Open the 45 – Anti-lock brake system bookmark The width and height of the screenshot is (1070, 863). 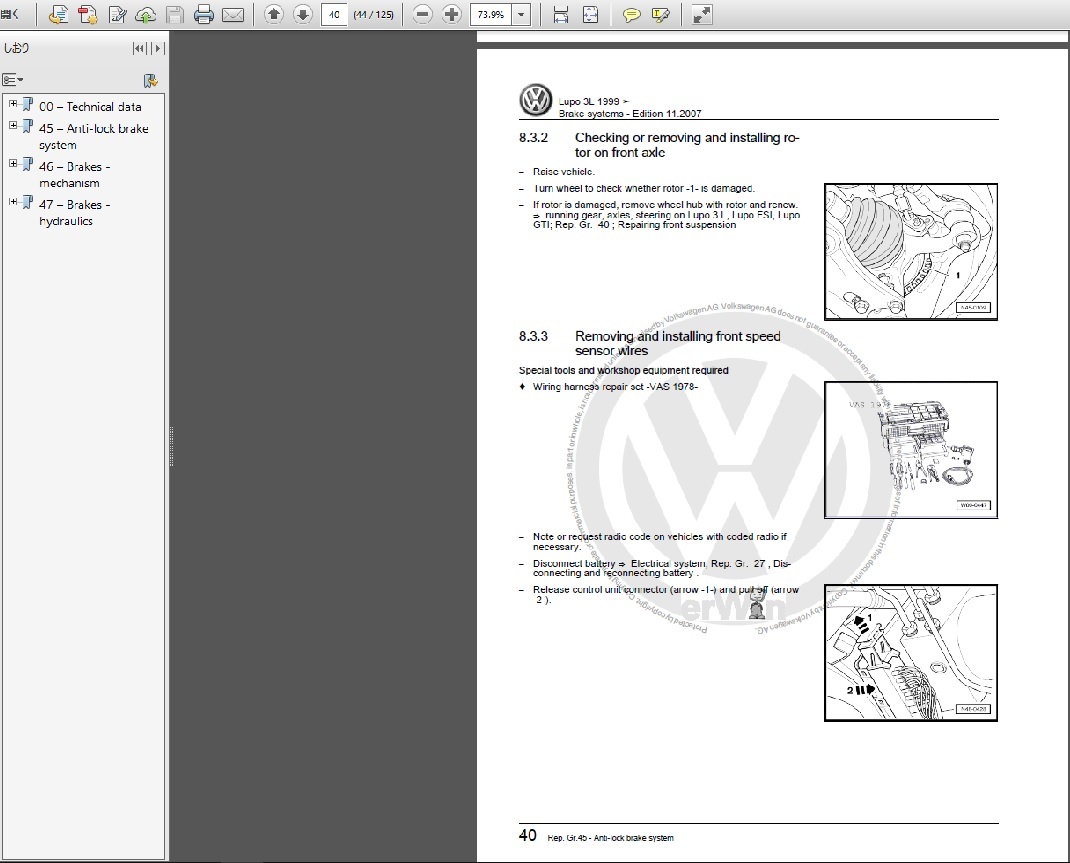pyautogui.click(x=93, y=136)
